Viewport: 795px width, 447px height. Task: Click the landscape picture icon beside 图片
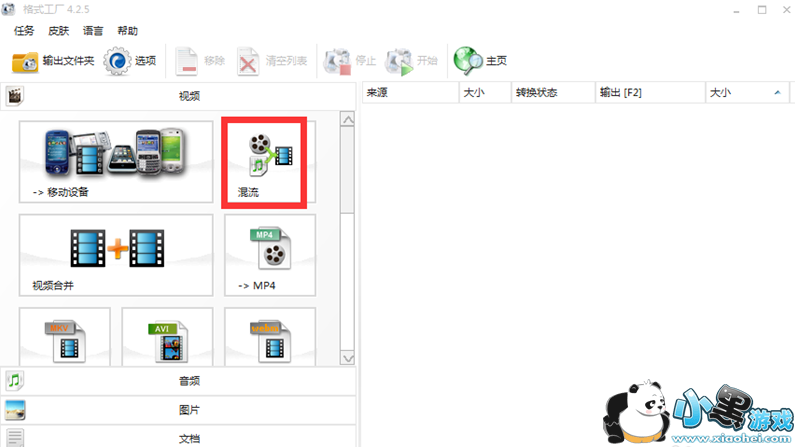click(15, 410)
